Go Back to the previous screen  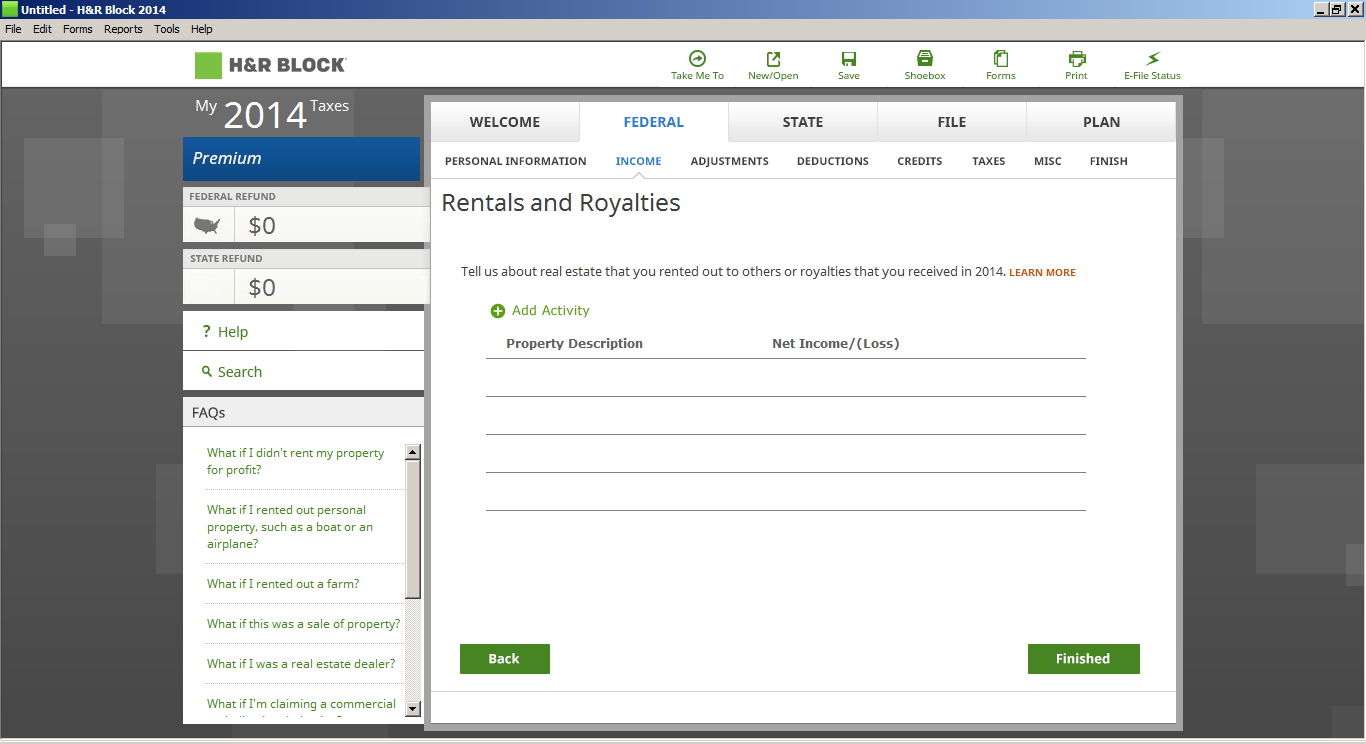click(x=504, y=659)
